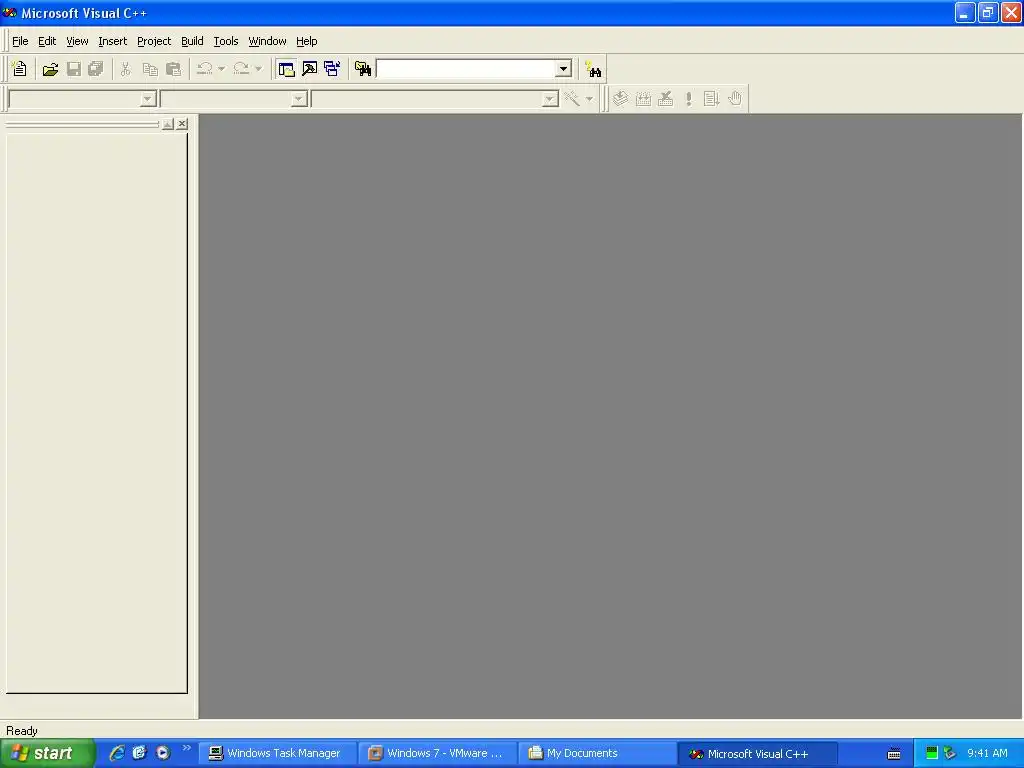Open the Window List icon
Image resolution: width=1024 pixels, height=768 pixels.
coord(332,69)
